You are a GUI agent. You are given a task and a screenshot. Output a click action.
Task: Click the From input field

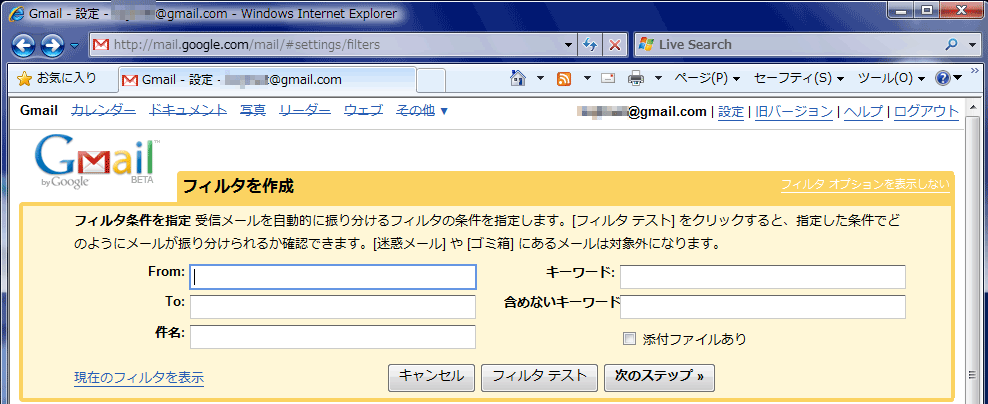tap(333, 277)
